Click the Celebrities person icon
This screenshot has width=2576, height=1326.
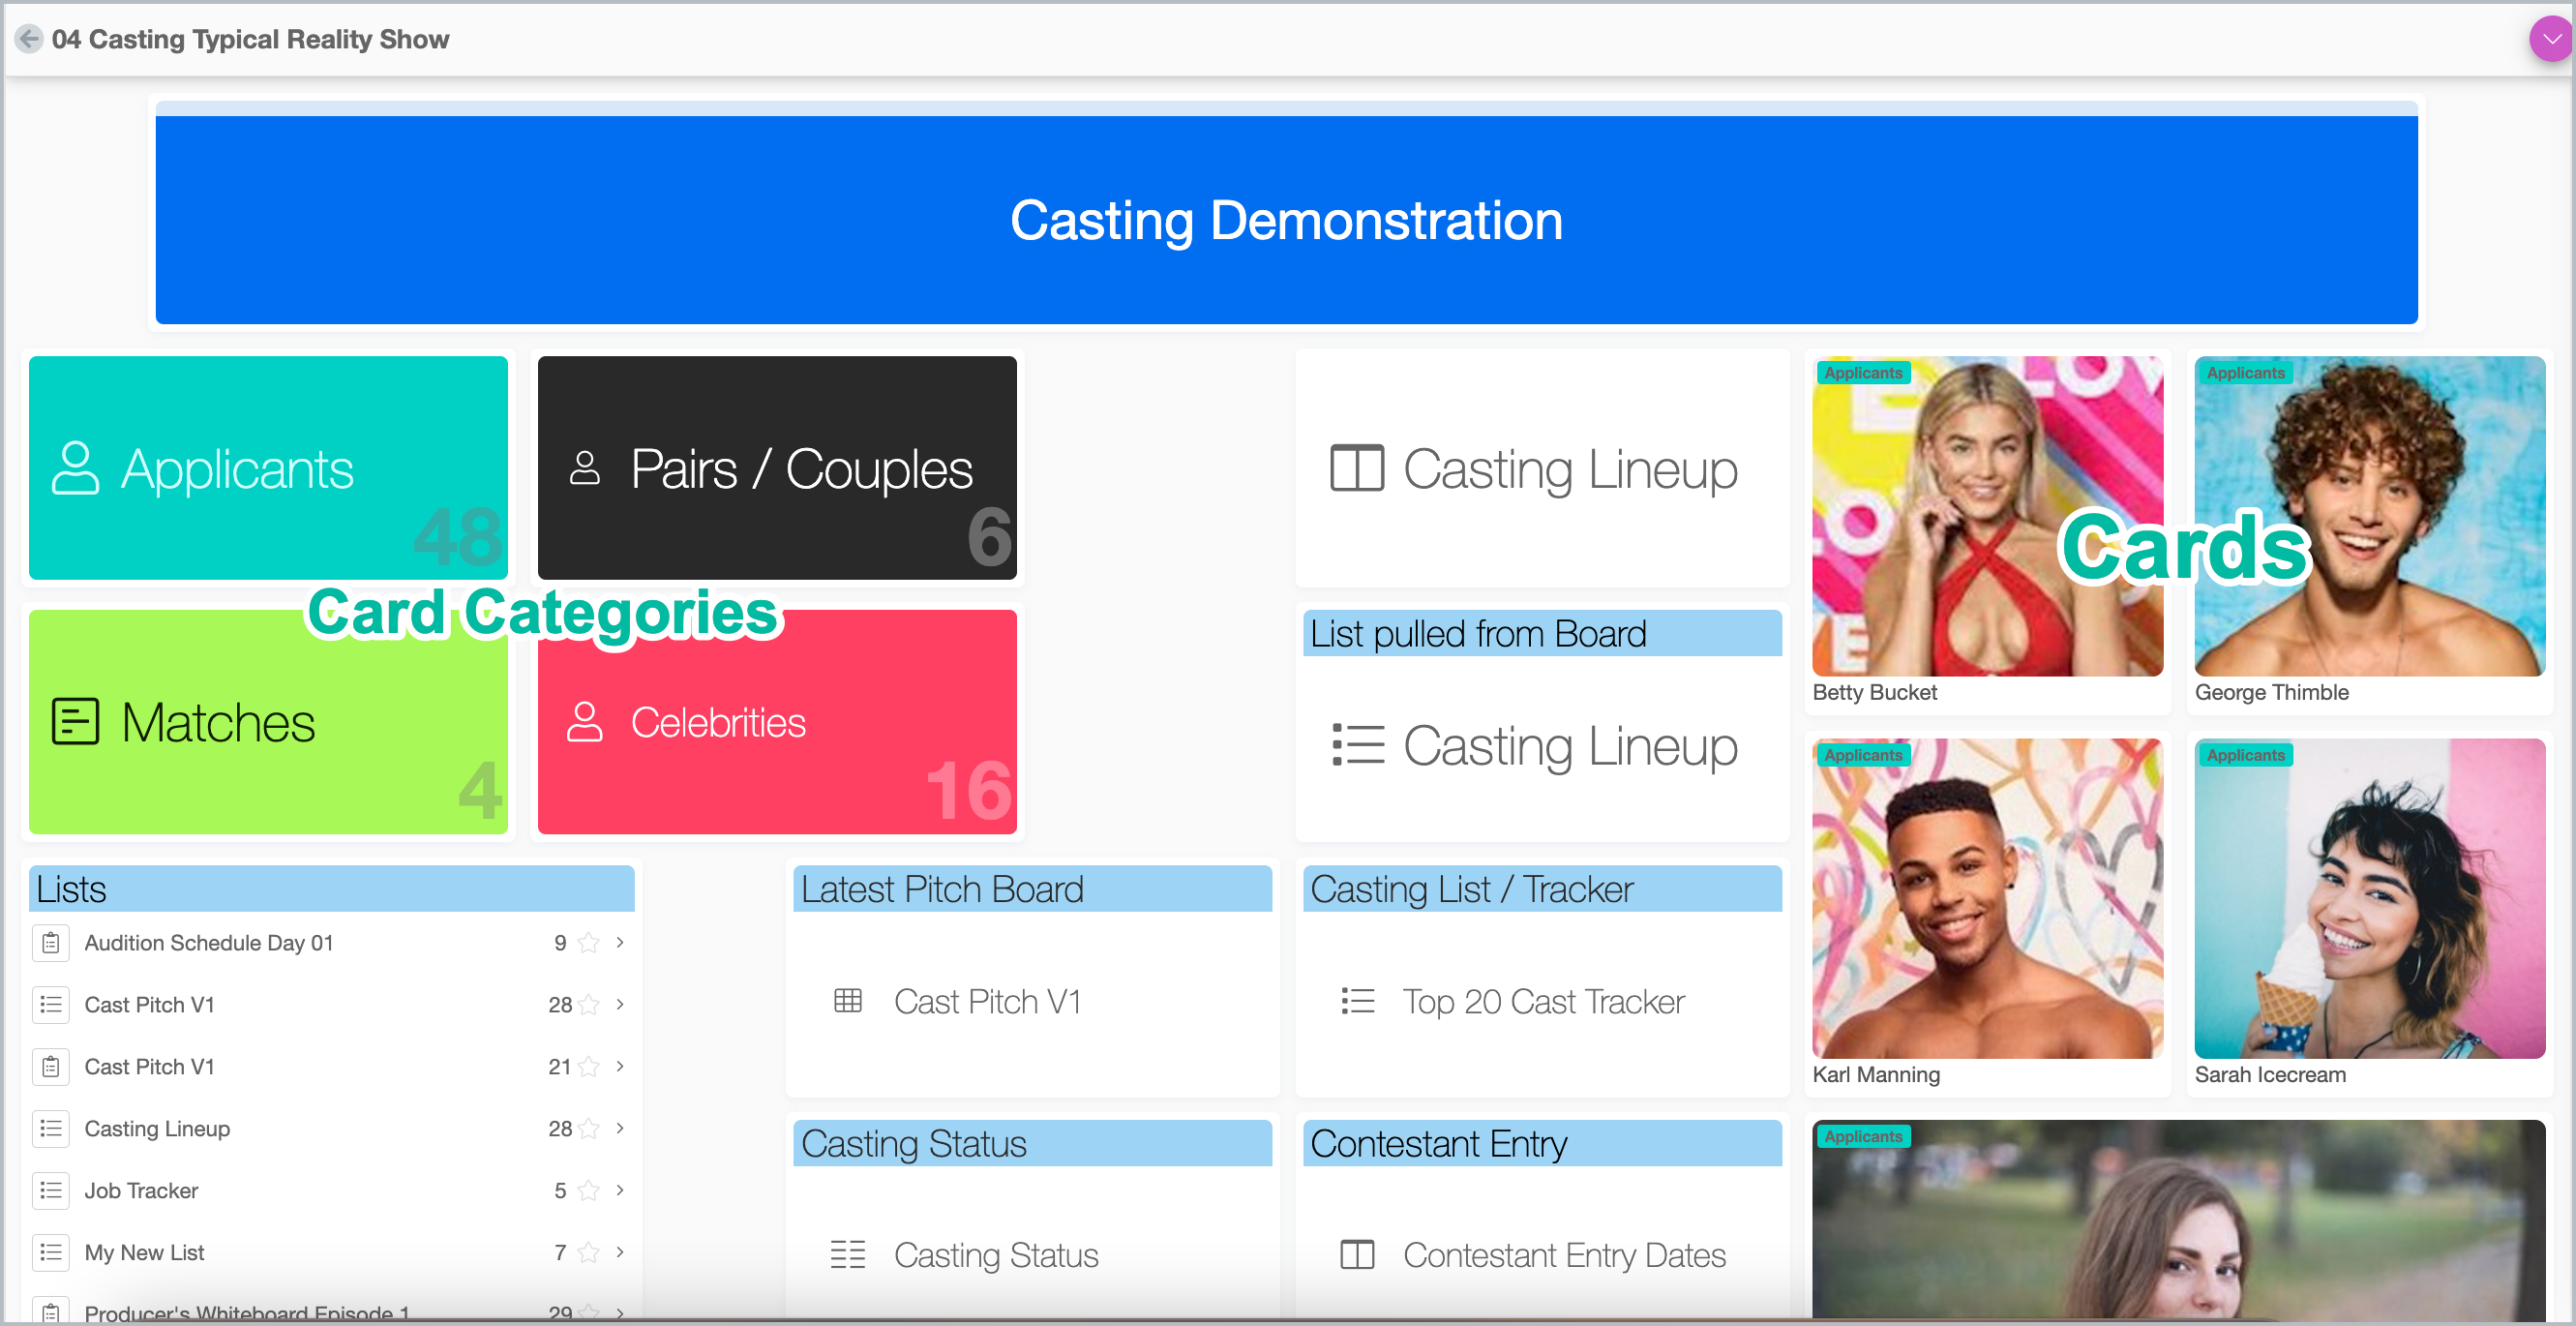[584, 722]
